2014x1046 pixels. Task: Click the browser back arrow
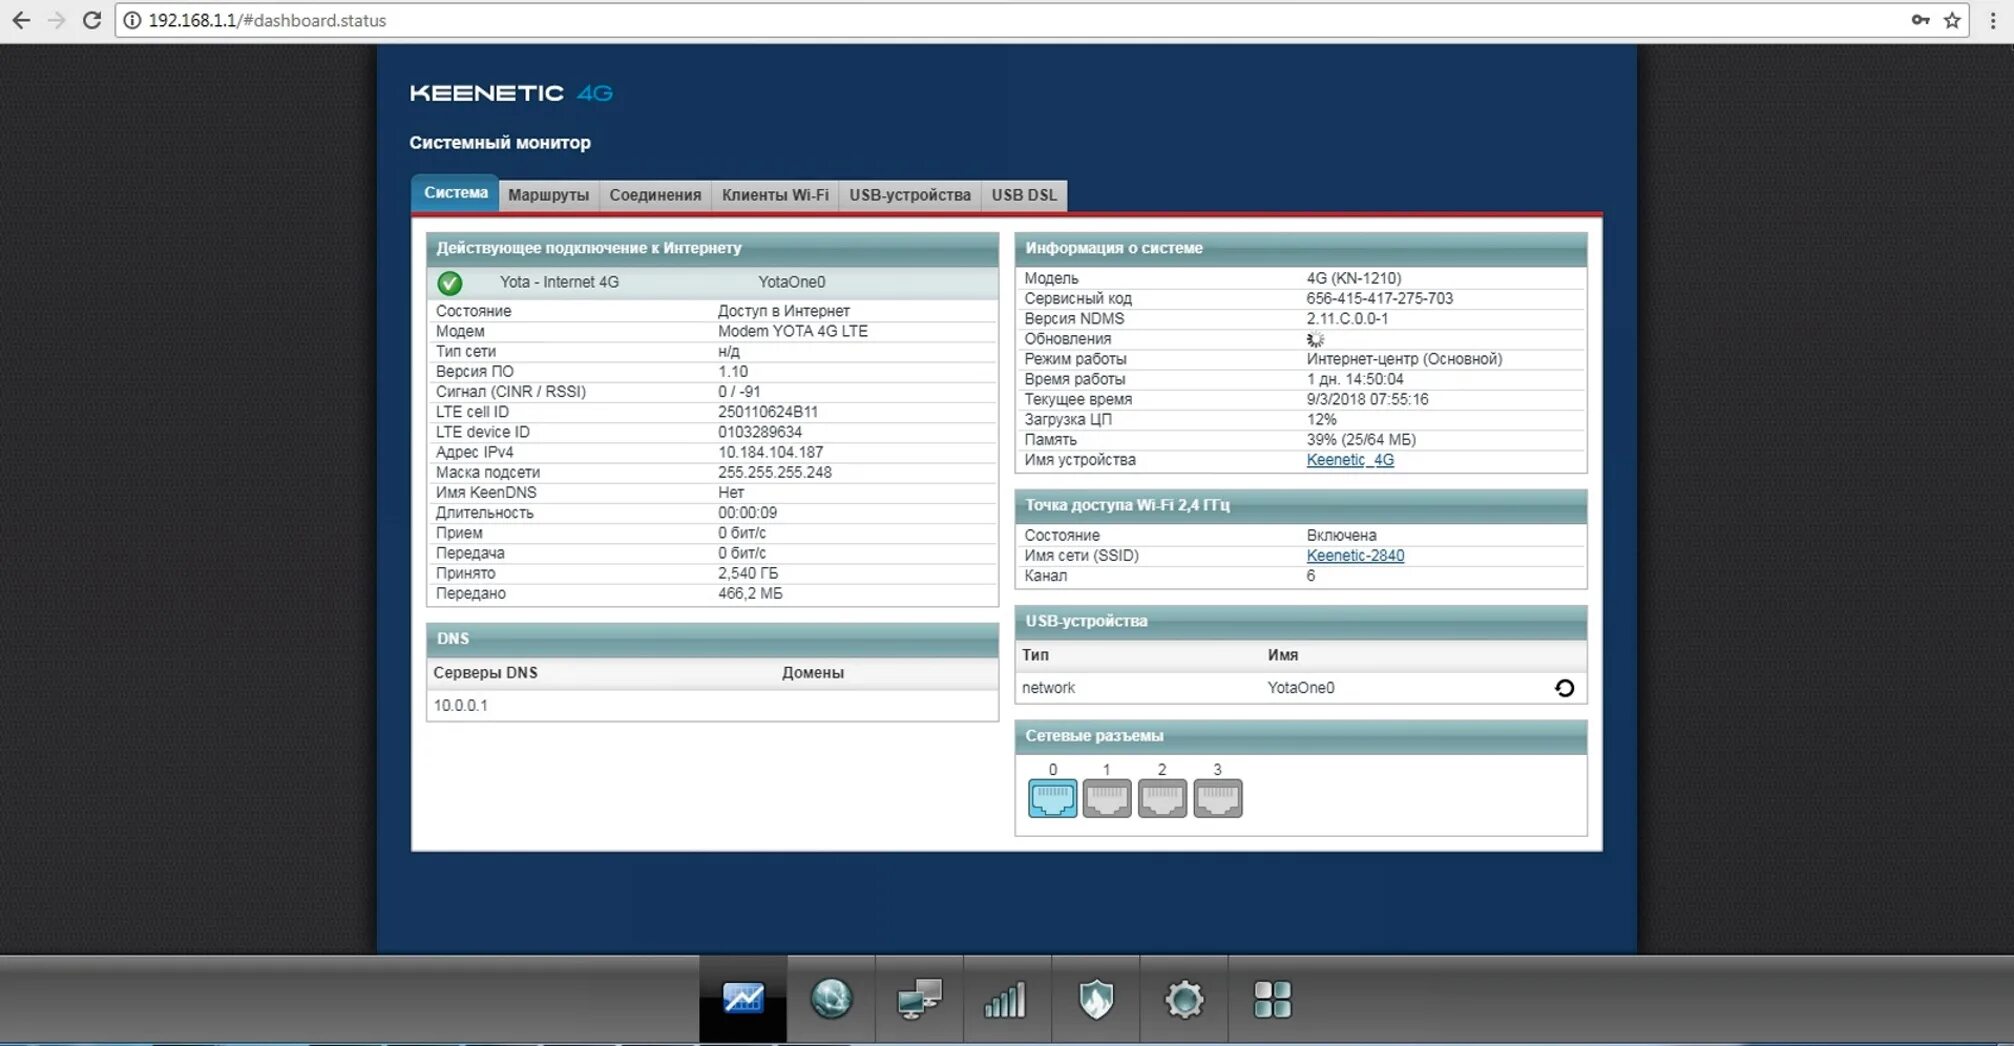point(21,20)
